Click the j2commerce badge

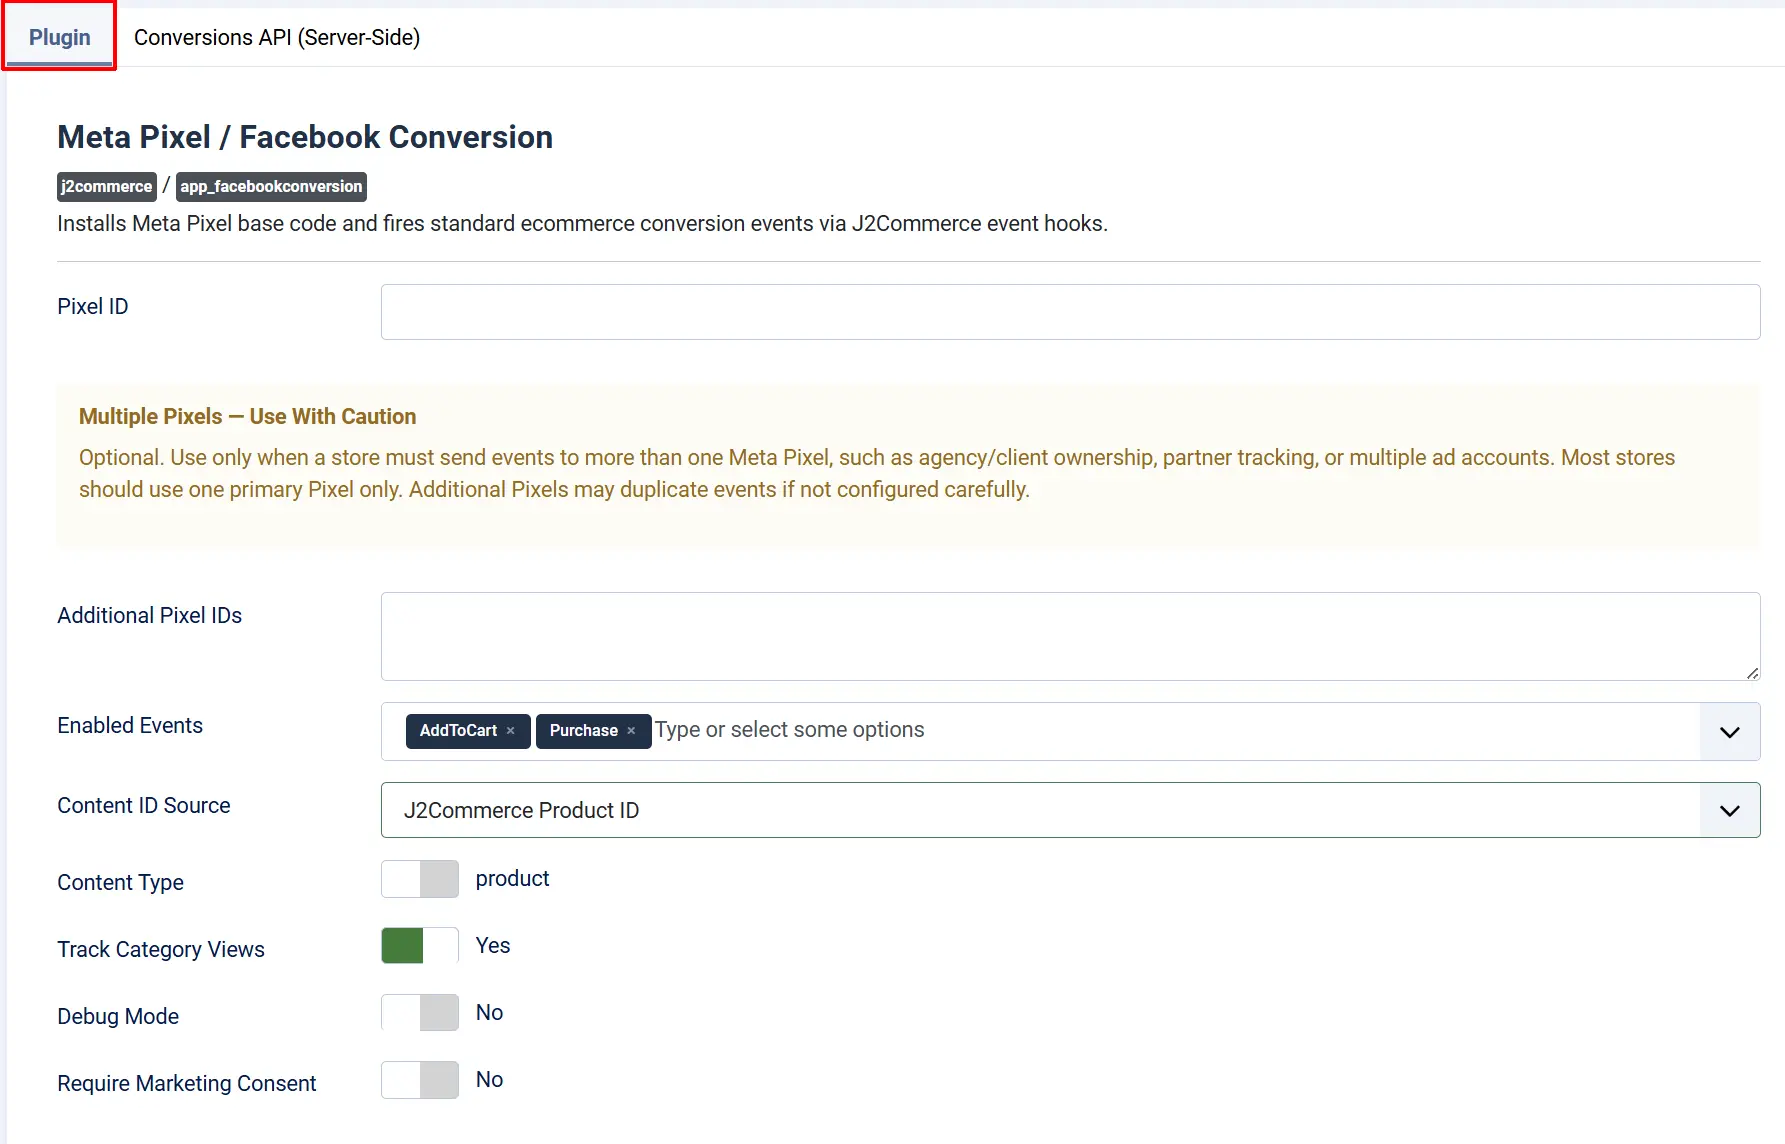click(107, 187)
